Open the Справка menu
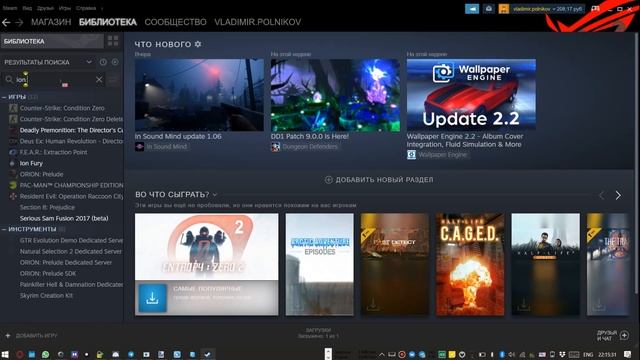Screen dimensions: 640x360 point(86,8)
